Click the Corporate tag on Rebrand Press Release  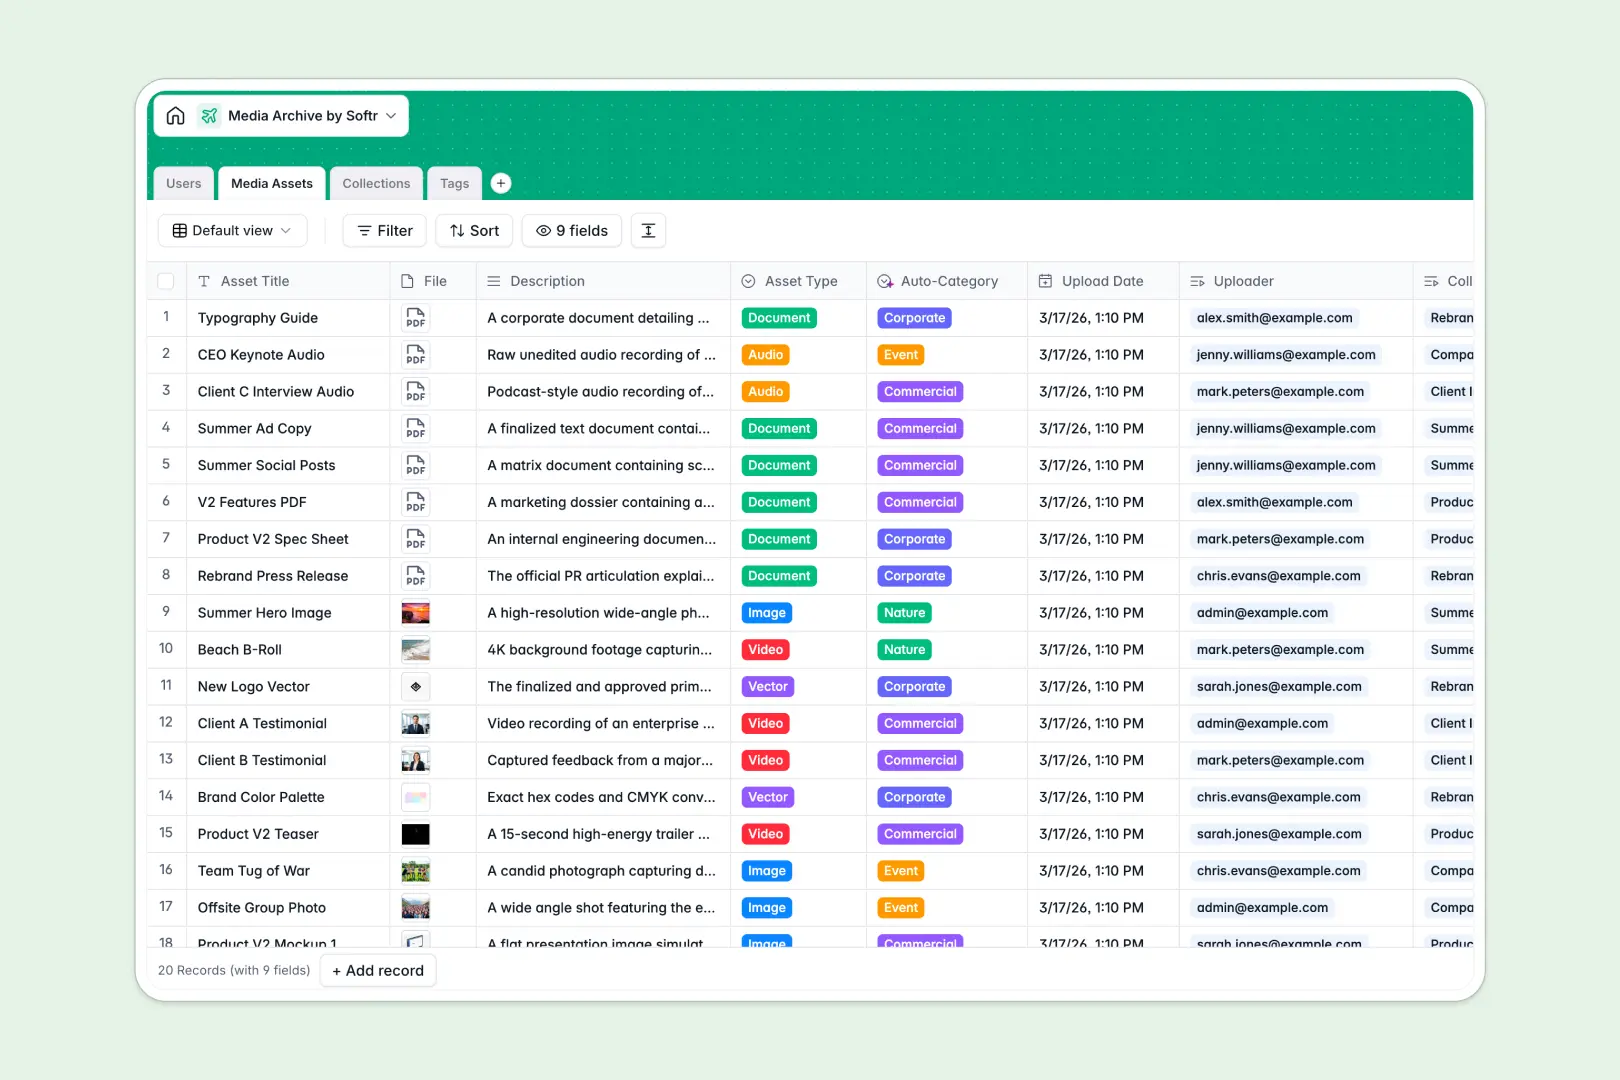(x=913, y=576)
